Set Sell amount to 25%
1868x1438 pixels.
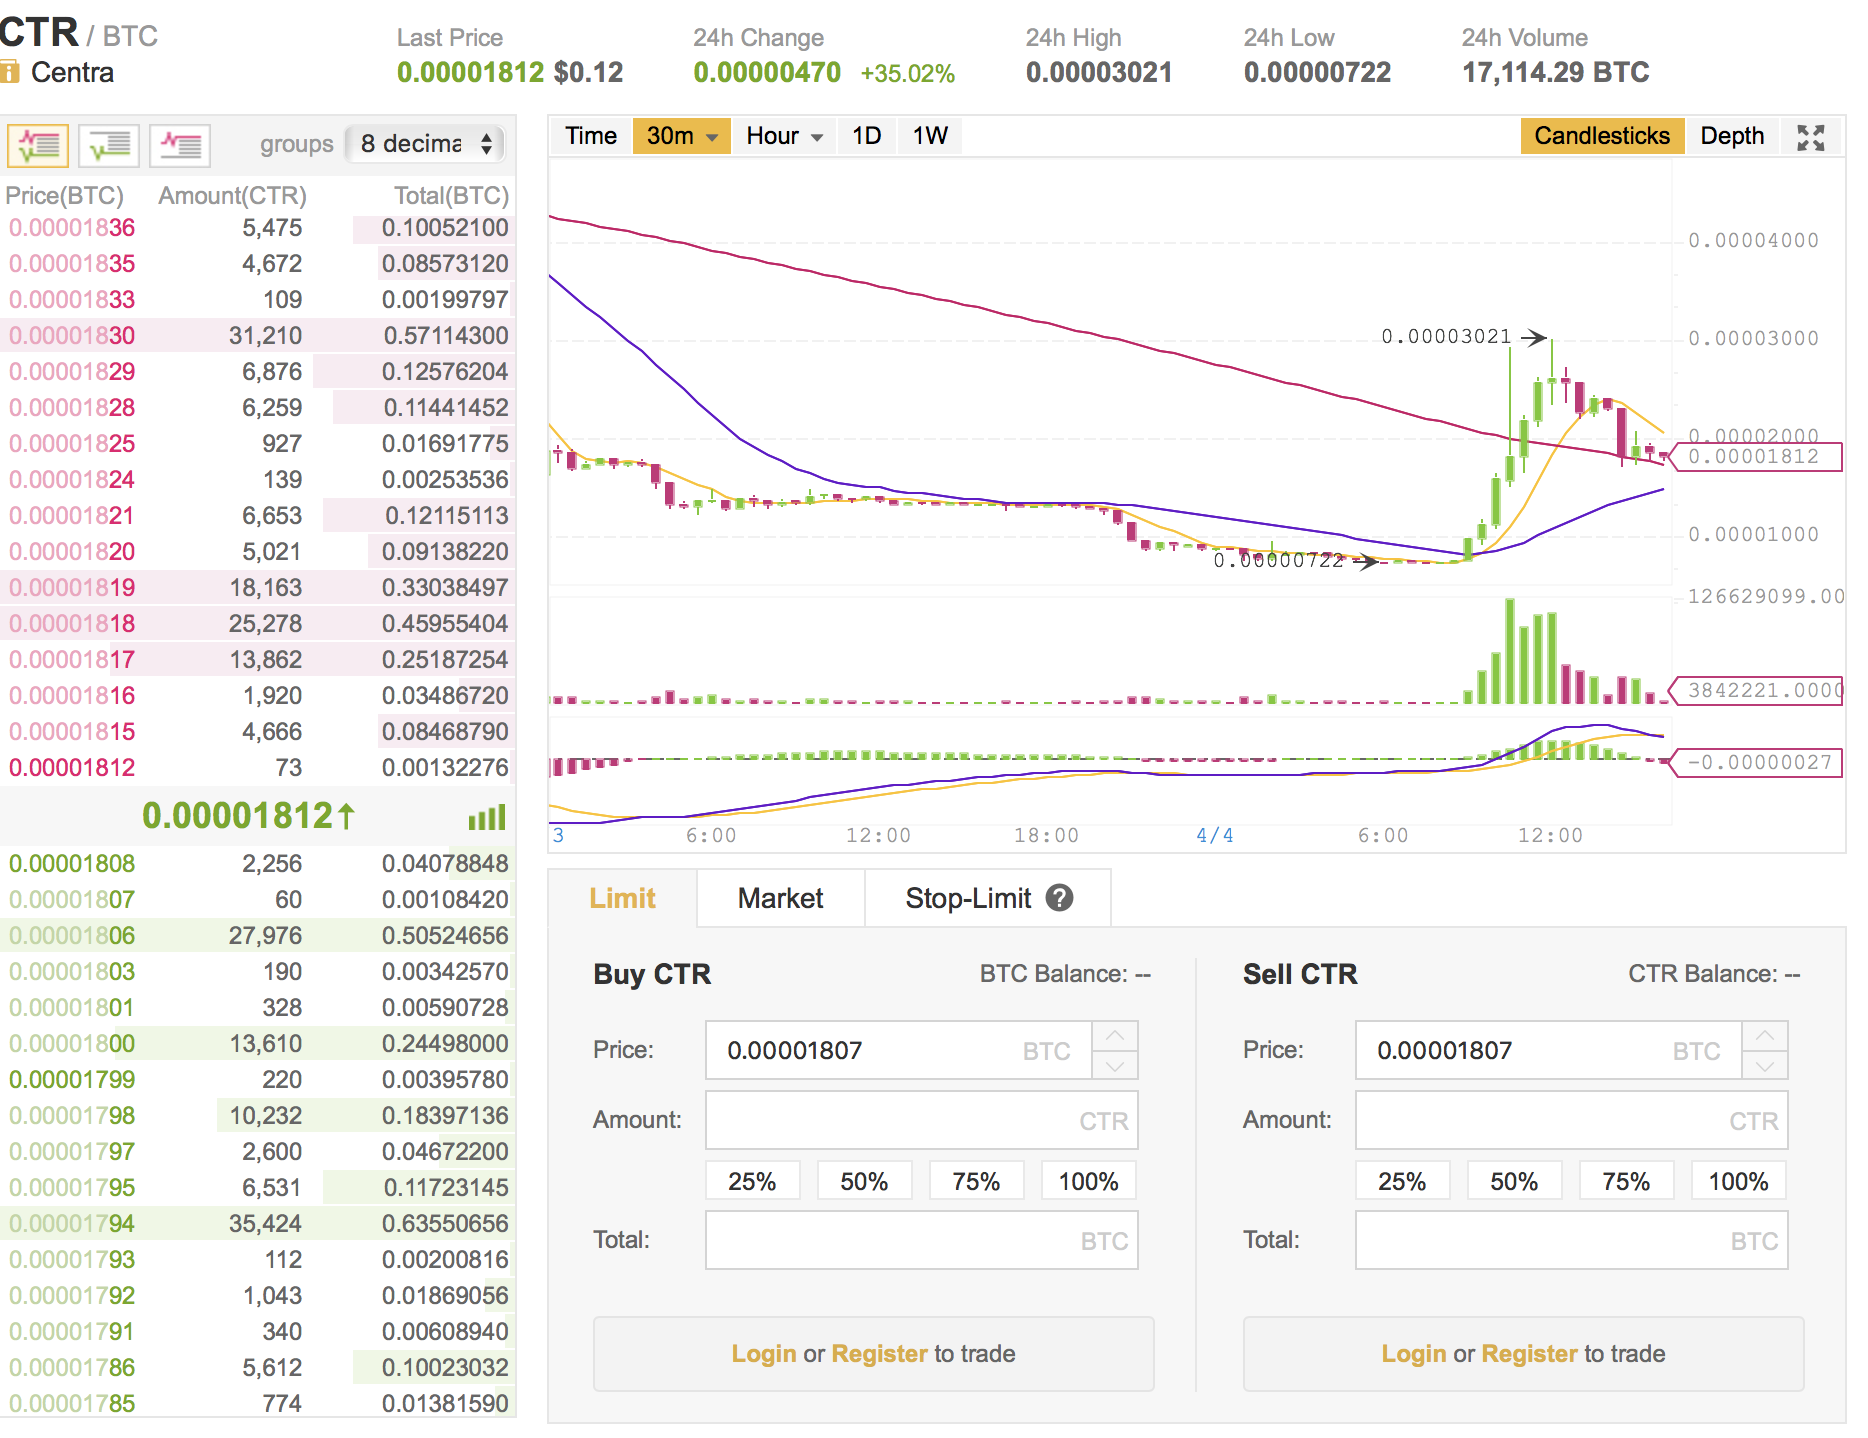tap(1402, 1181)
